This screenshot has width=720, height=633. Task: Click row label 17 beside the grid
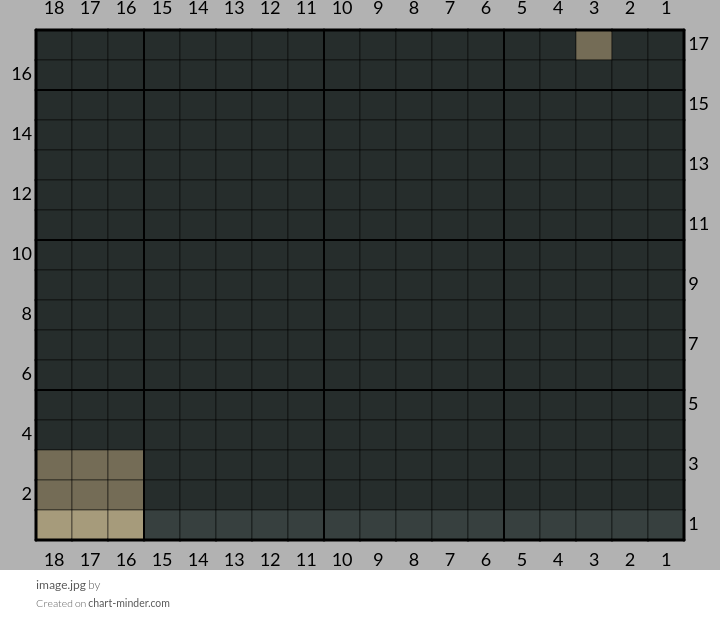coord(698,44)
